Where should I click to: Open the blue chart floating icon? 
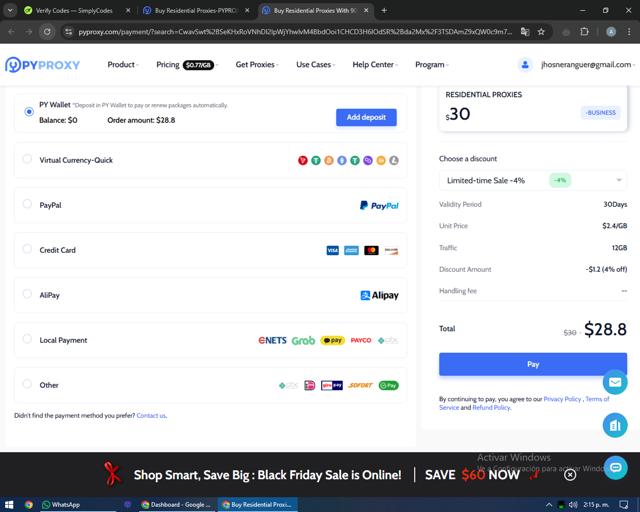coord(615,425)
